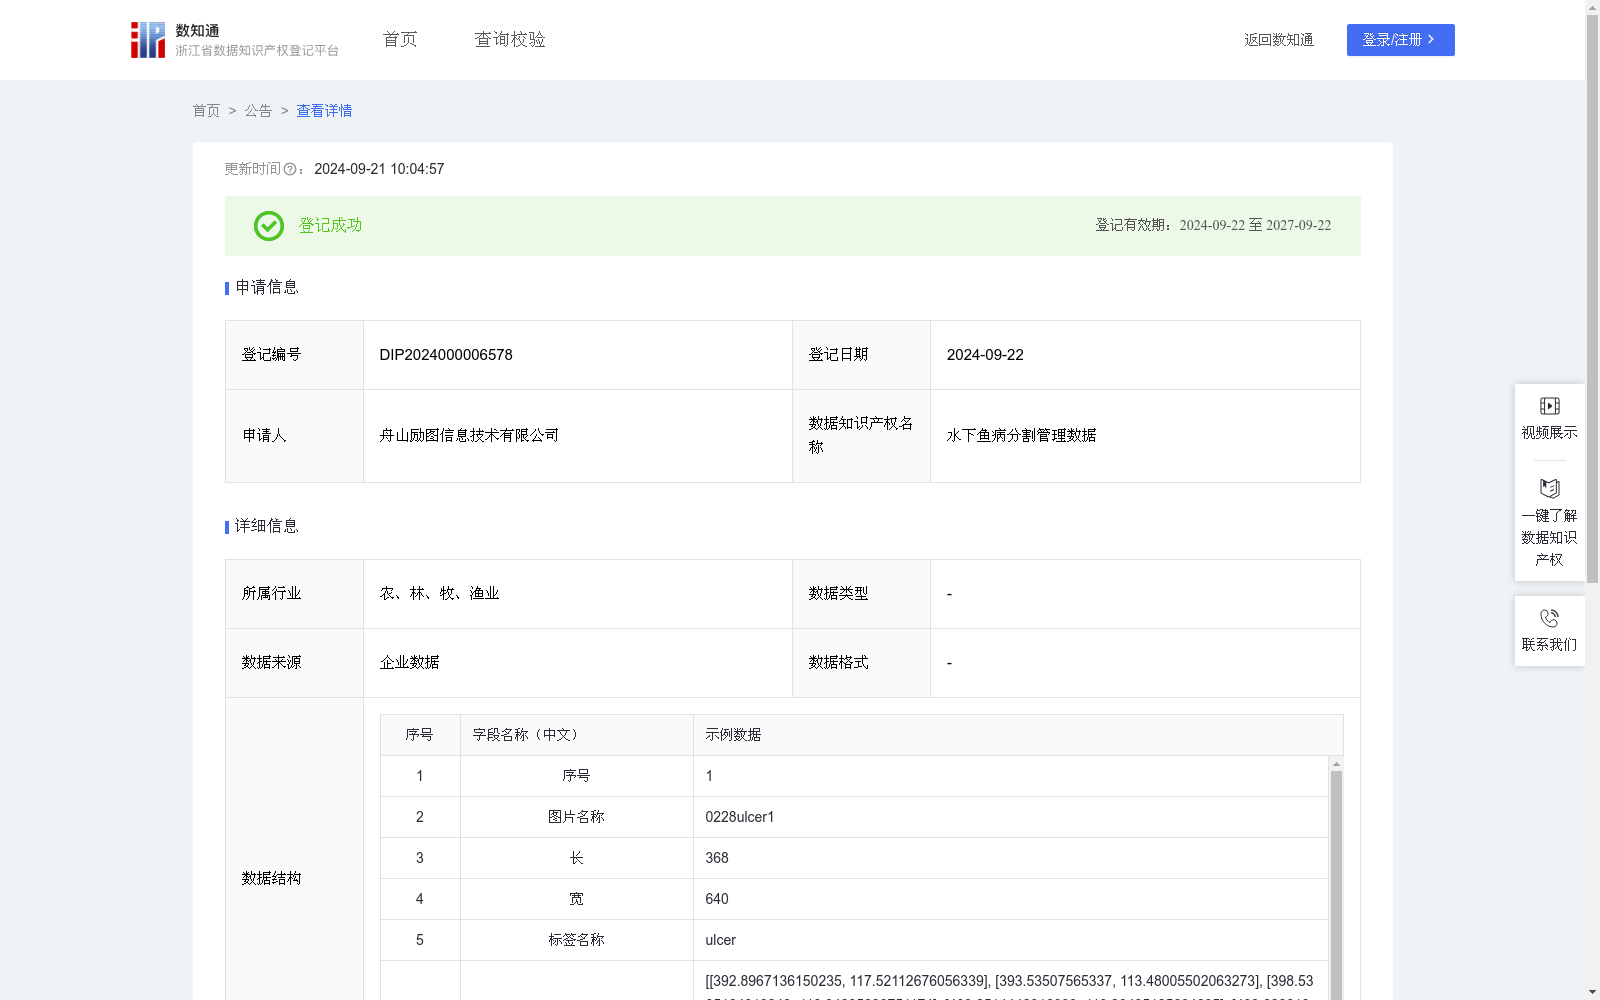Click the green 登记成功 checkmark icon
Viewport: 1600px width, 1000px height.
click(x=268, y=226)
